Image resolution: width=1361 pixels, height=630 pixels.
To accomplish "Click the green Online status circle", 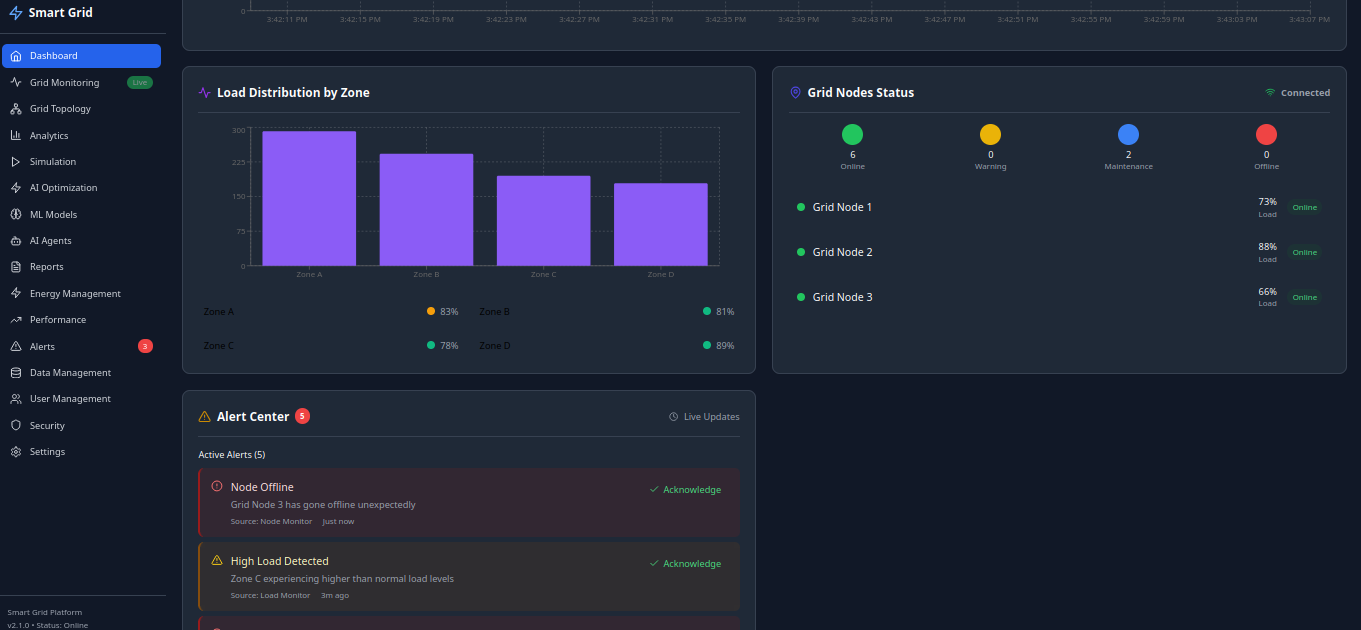I will click(852, 134).
